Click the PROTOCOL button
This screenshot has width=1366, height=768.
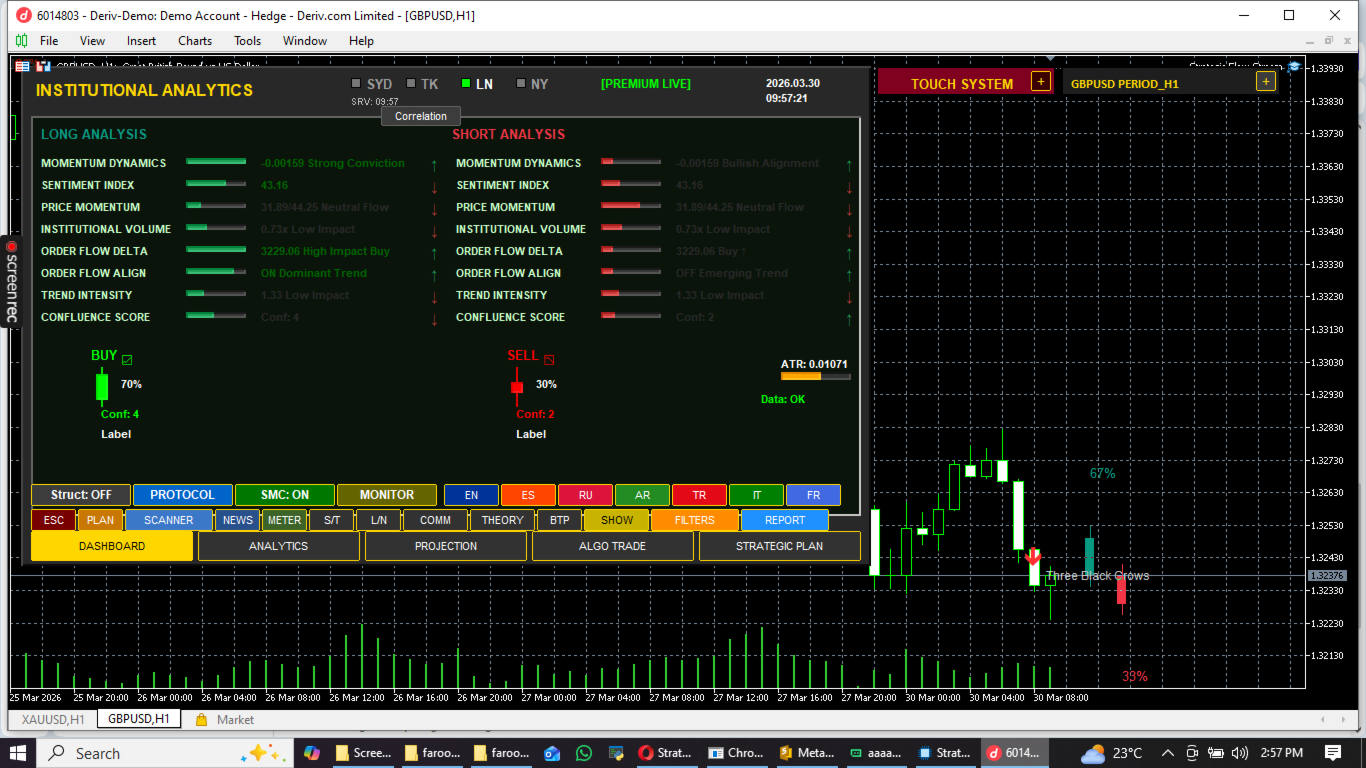click(183, 495)
